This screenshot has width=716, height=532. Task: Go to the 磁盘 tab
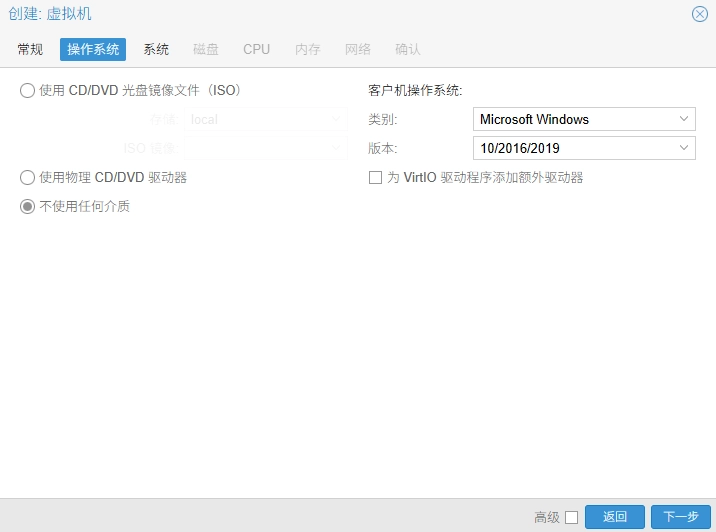[x=206, y=49]
